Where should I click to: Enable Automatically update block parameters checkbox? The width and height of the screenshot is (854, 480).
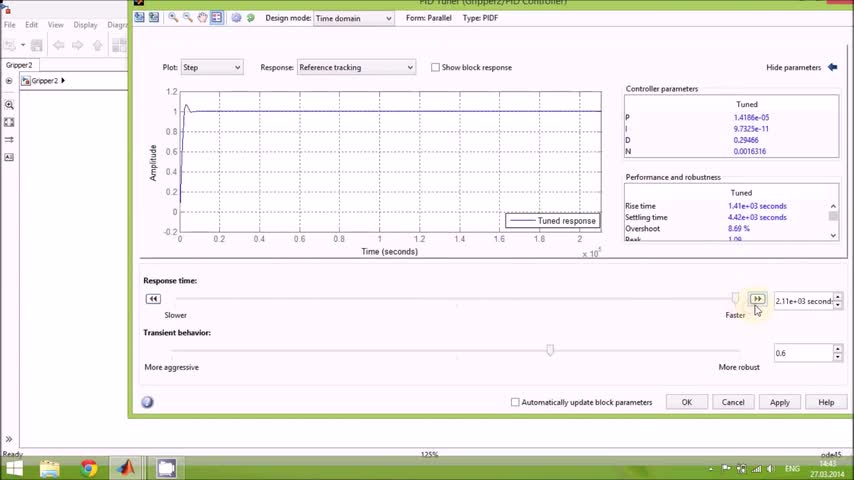pos(515,402)
